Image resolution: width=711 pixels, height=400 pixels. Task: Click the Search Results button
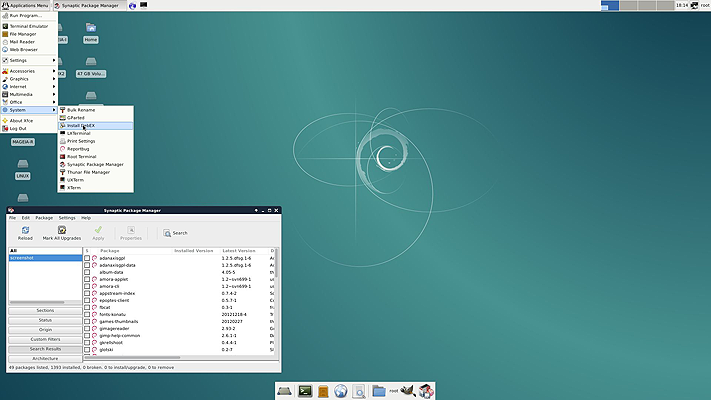tap(45, 349)
